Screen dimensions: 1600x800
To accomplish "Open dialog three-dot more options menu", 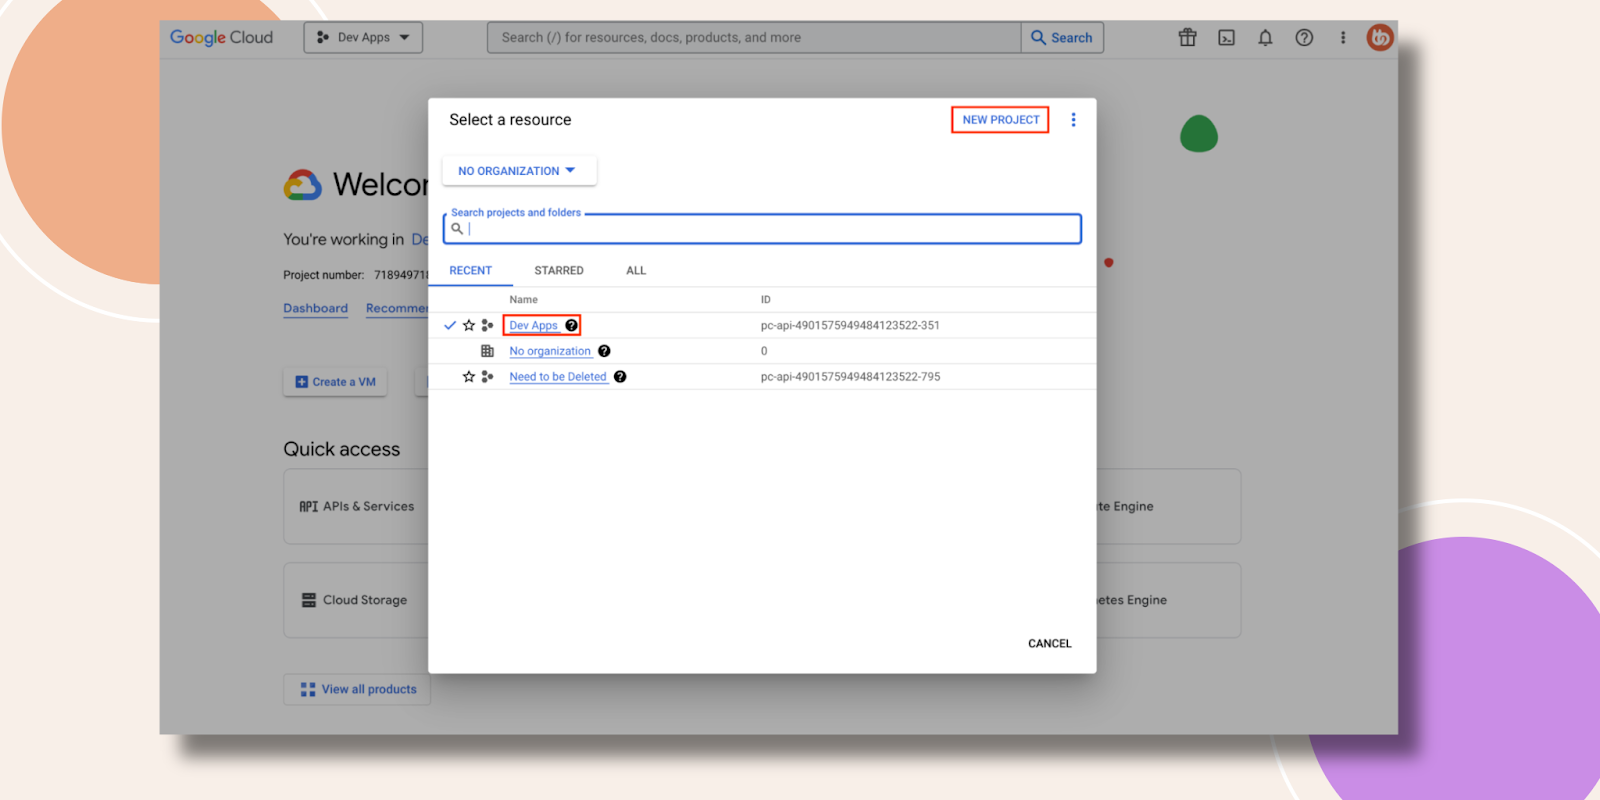I will [x=1073, y=120].
